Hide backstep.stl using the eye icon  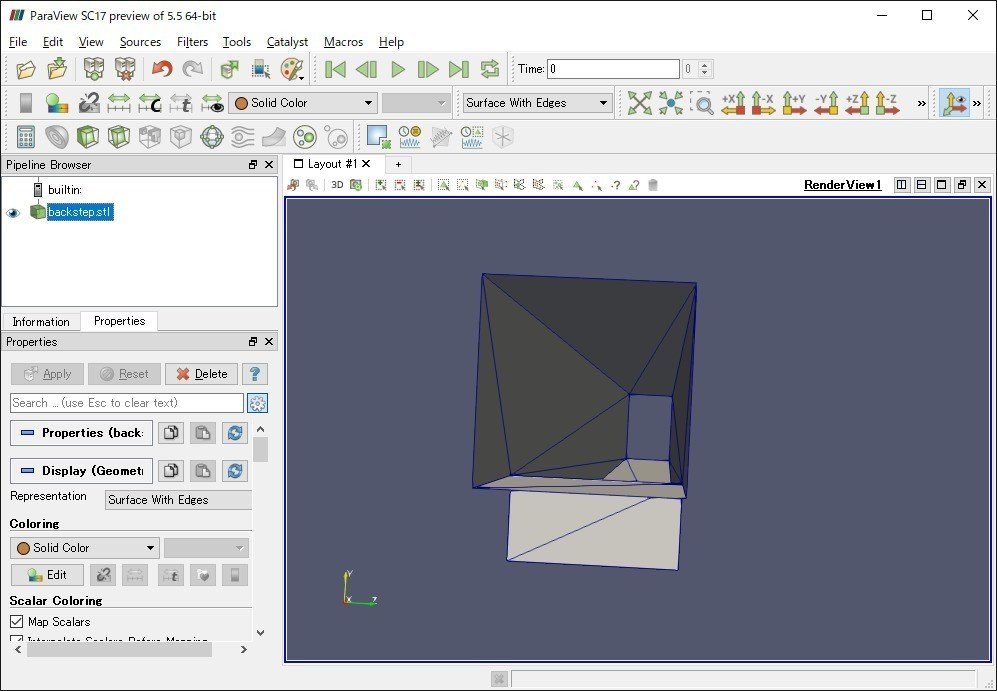click(13, 213)
